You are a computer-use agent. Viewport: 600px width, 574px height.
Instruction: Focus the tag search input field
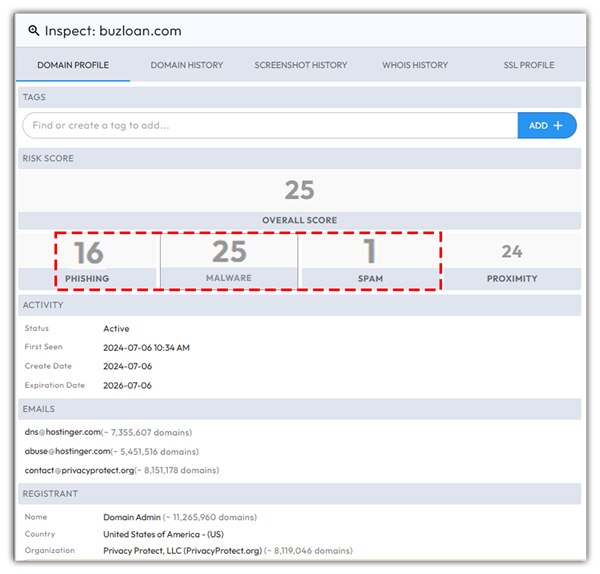pos(270,125)
